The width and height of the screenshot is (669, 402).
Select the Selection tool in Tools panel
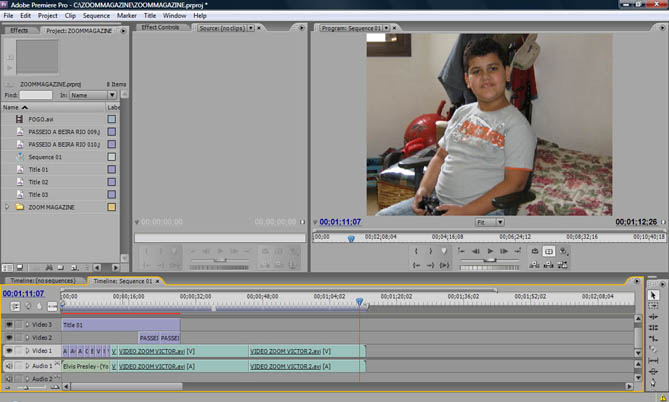click(x=654, y=296)
